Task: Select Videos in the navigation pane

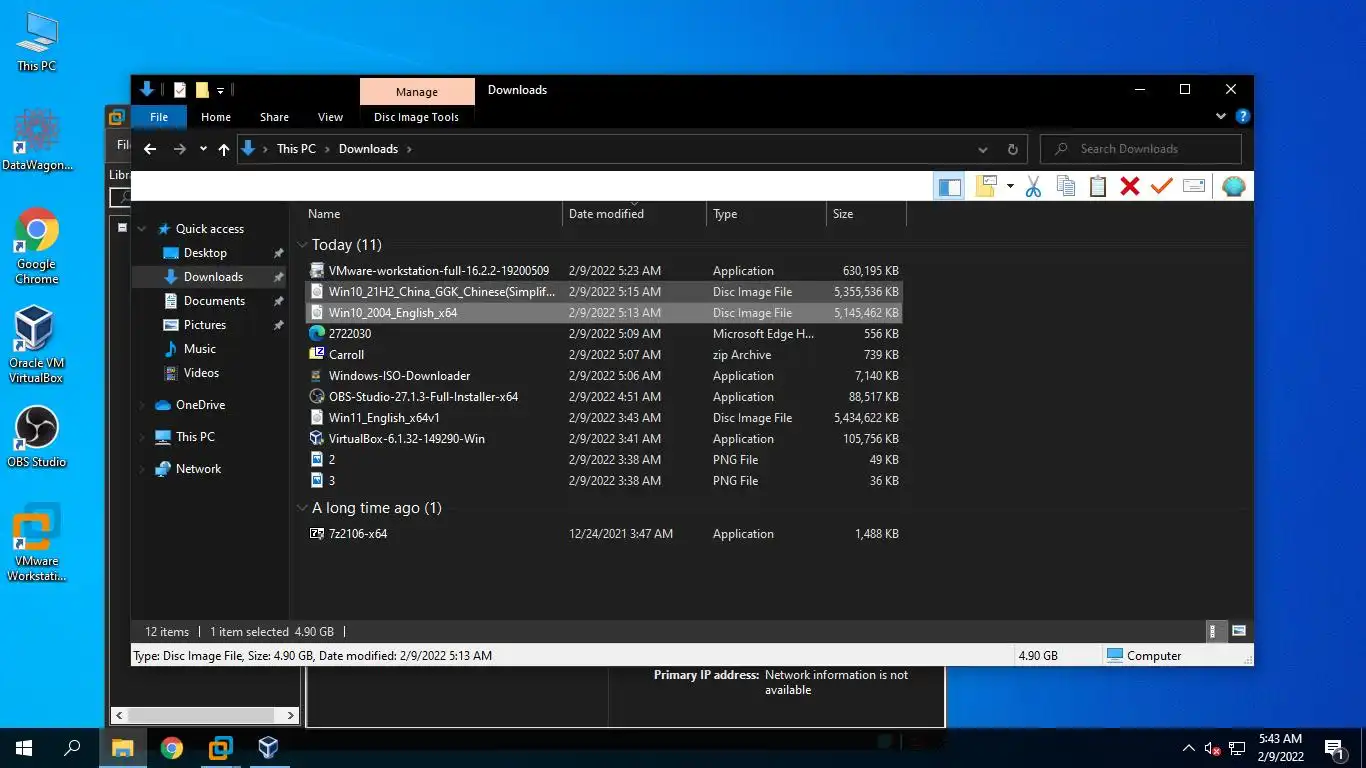Action: pos(201,373)
